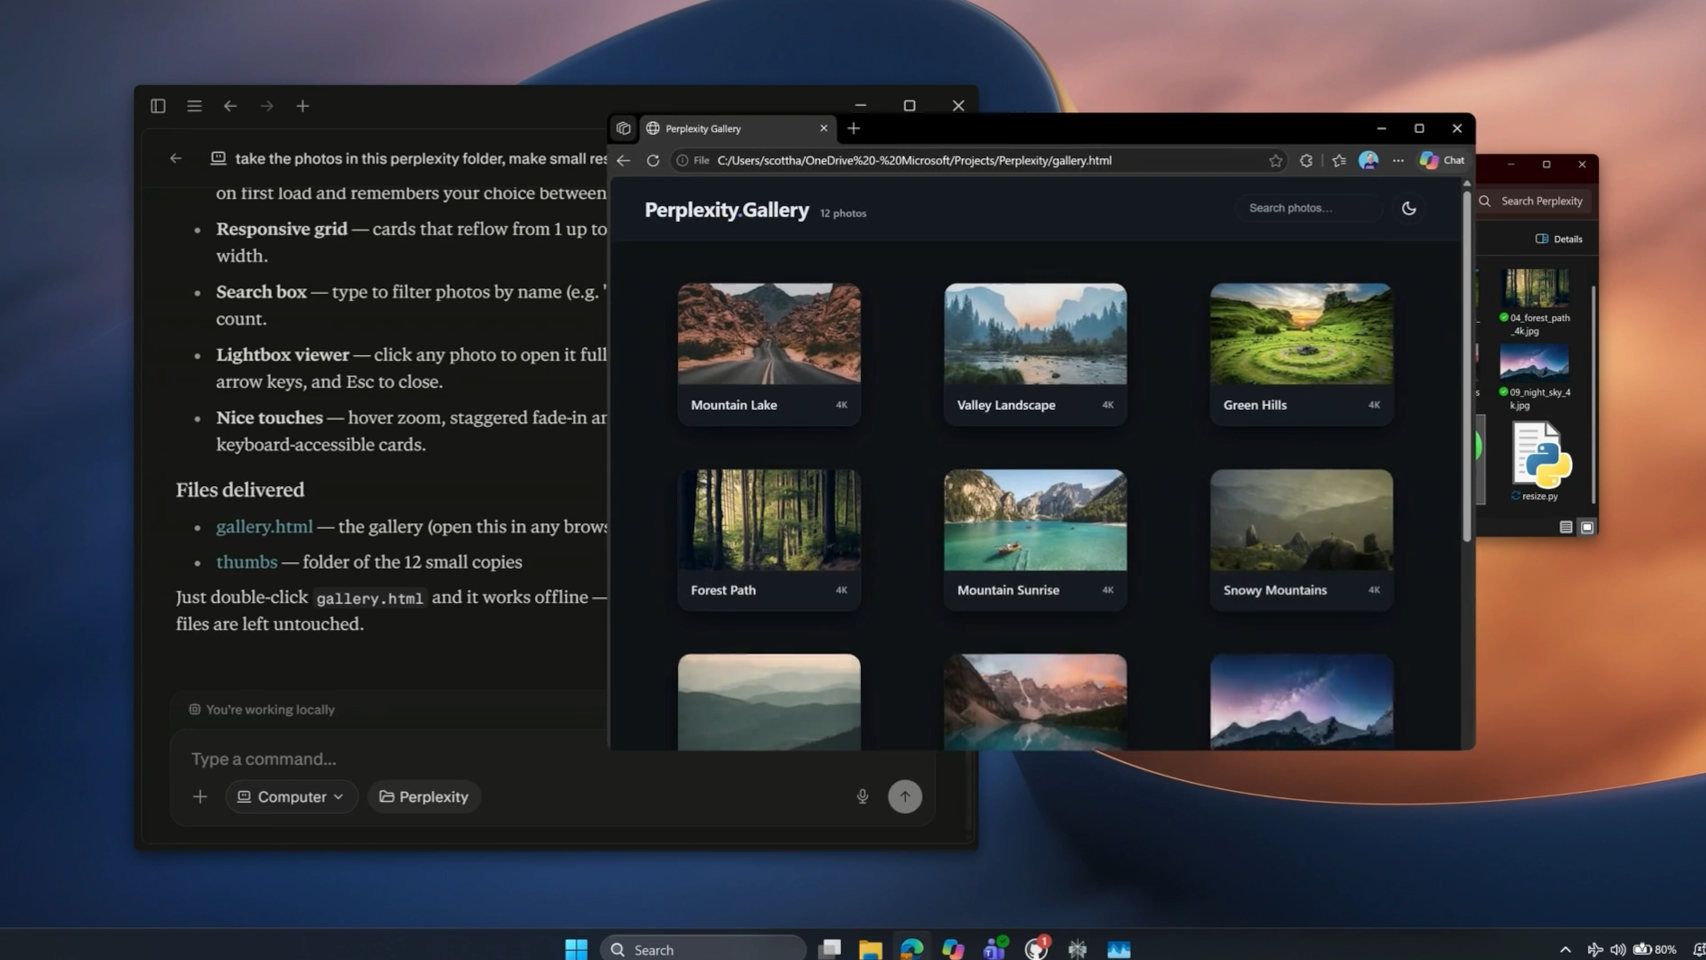Toggle the Perplexity app sidebar panel icon
Viewport: 1706px width, 960px height.
(x=158, y=106)
